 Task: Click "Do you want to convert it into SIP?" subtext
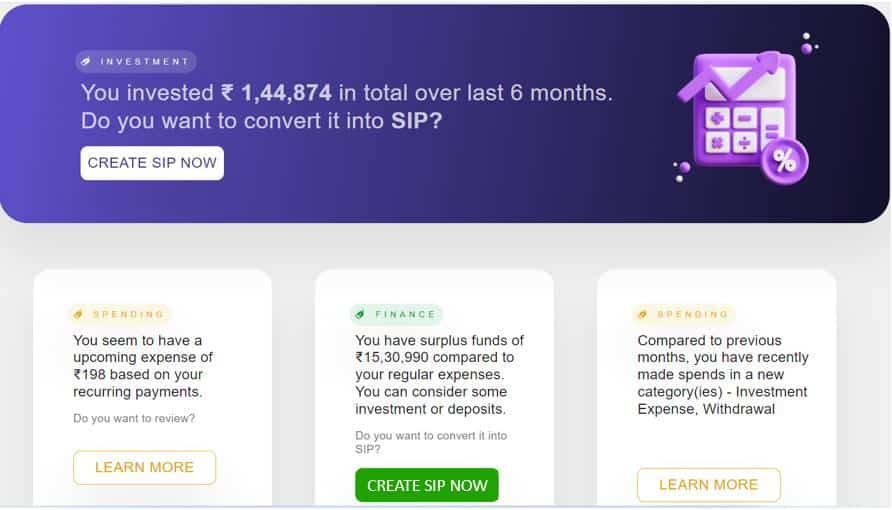(431, 442)
